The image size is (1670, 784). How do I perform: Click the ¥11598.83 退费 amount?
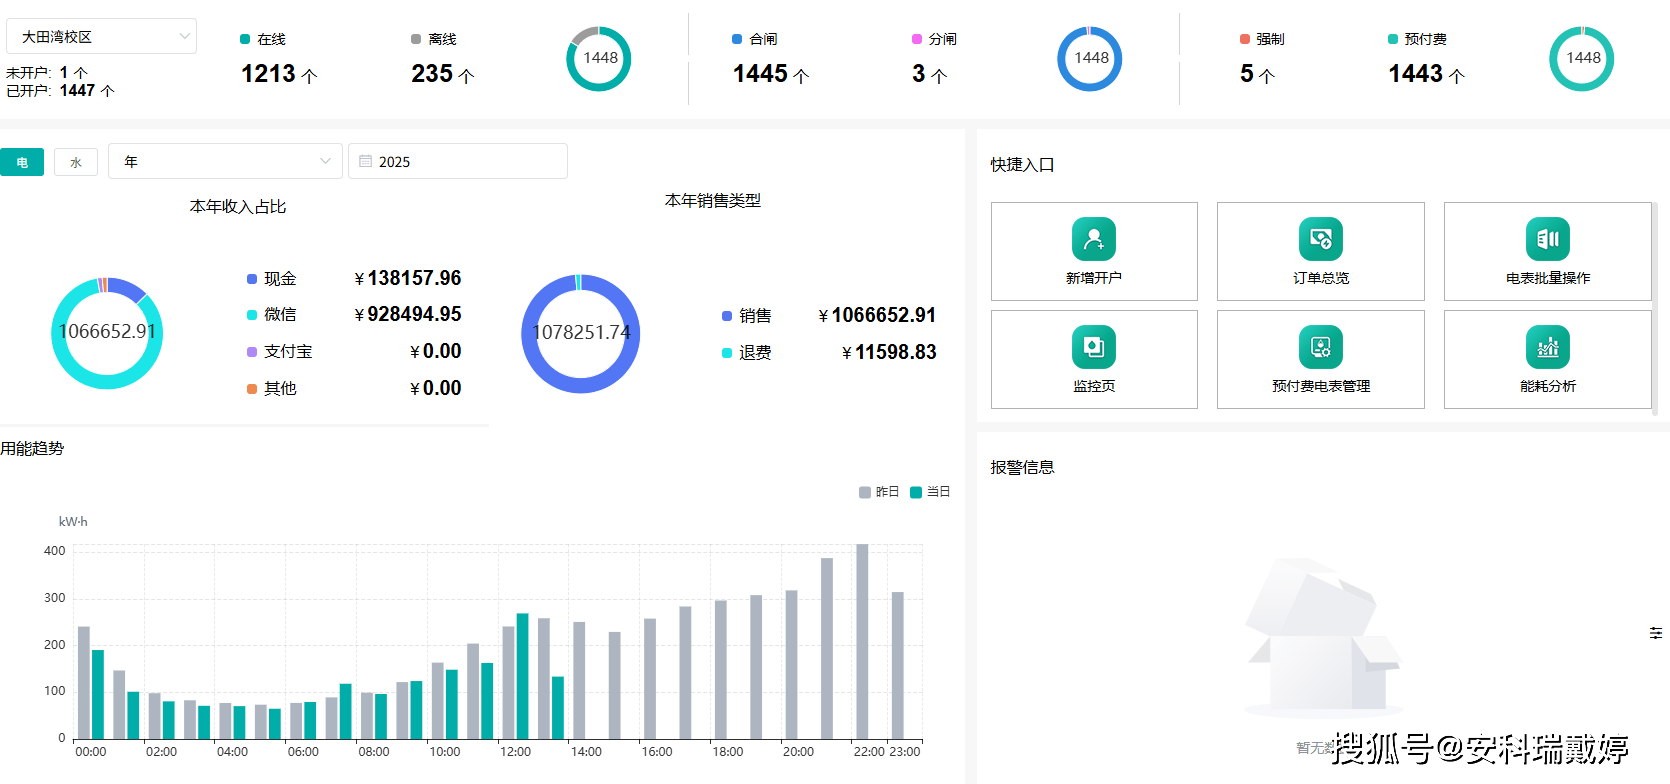point(889,352)
